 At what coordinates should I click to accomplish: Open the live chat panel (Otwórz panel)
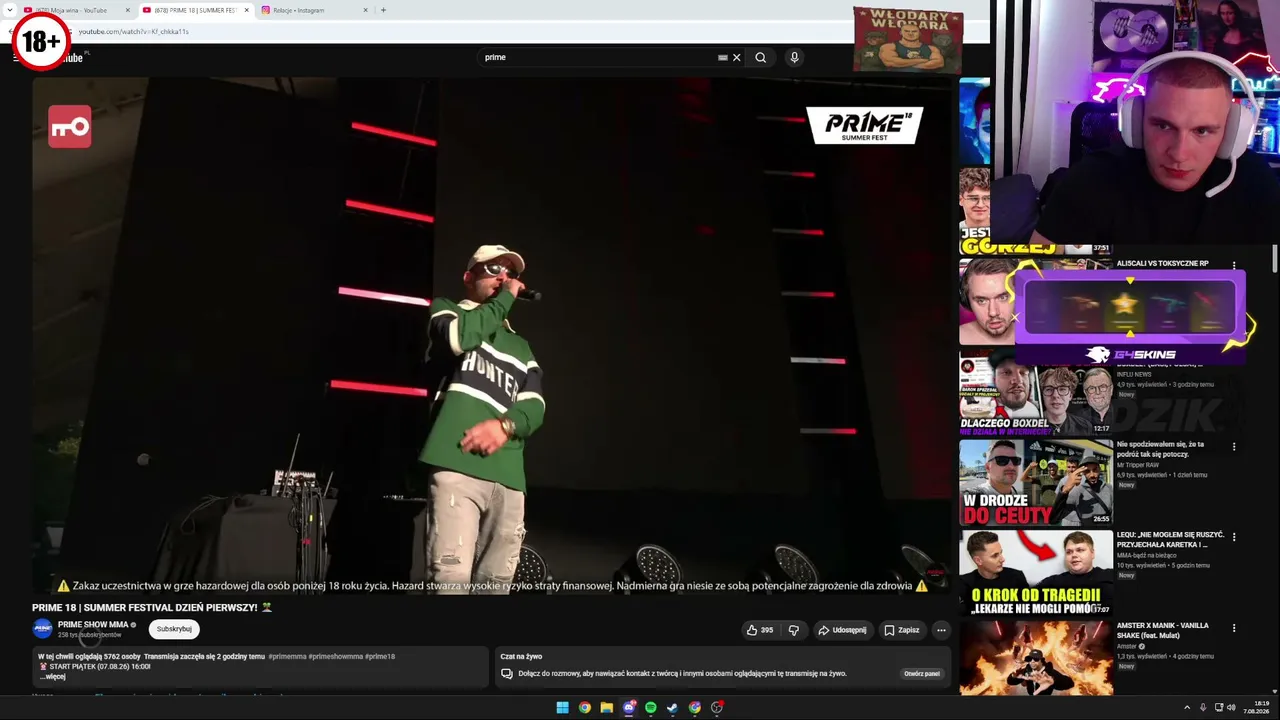click(x=922, y=674)
